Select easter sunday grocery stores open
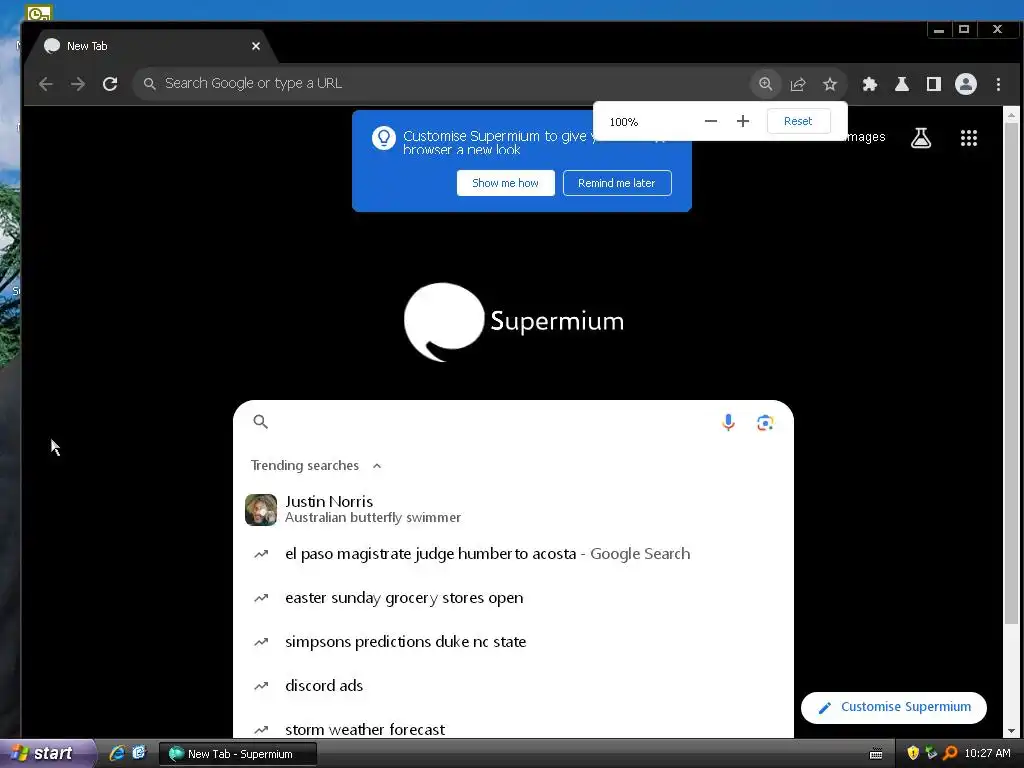 [x=513, y=598]
